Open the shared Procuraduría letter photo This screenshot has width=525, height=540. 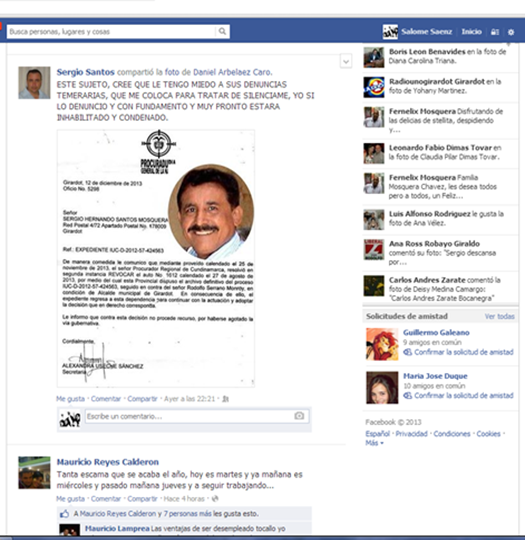click(x=156, y=258)
